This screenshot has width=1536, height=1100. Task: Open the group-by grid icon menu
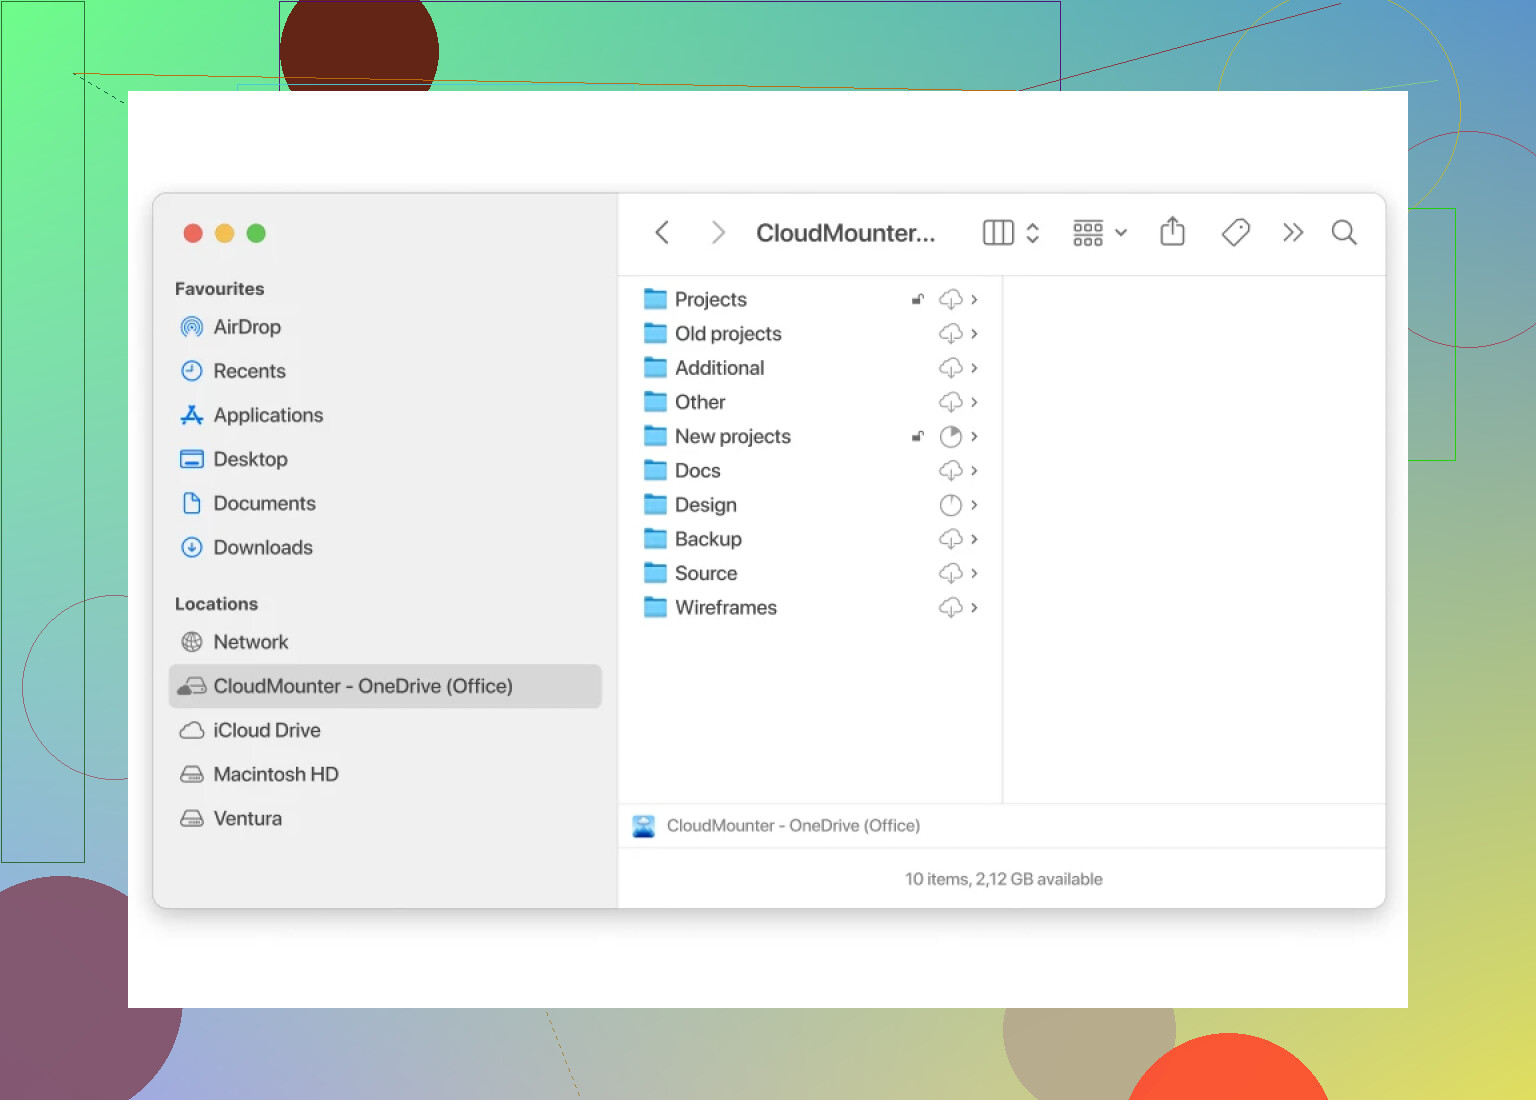(x=1088, y=233)
